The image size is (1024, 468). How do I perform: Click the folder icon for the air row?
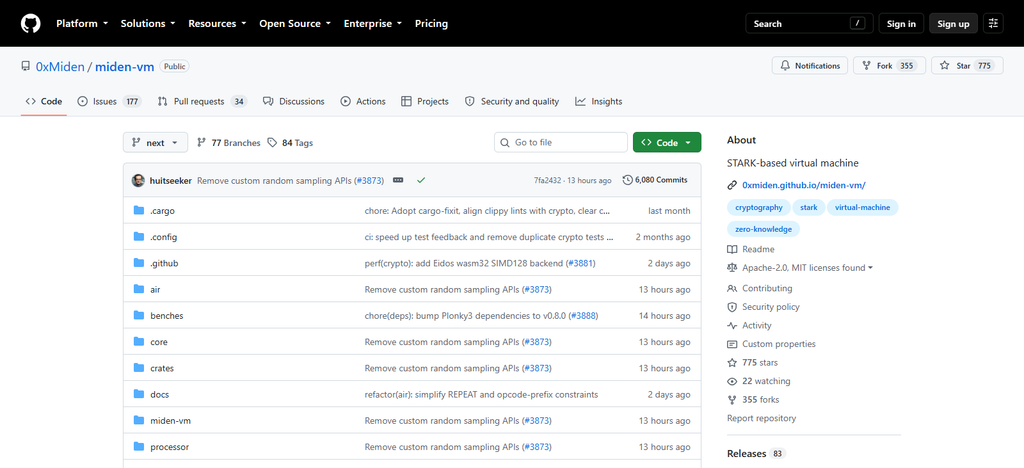pos(138,289)
